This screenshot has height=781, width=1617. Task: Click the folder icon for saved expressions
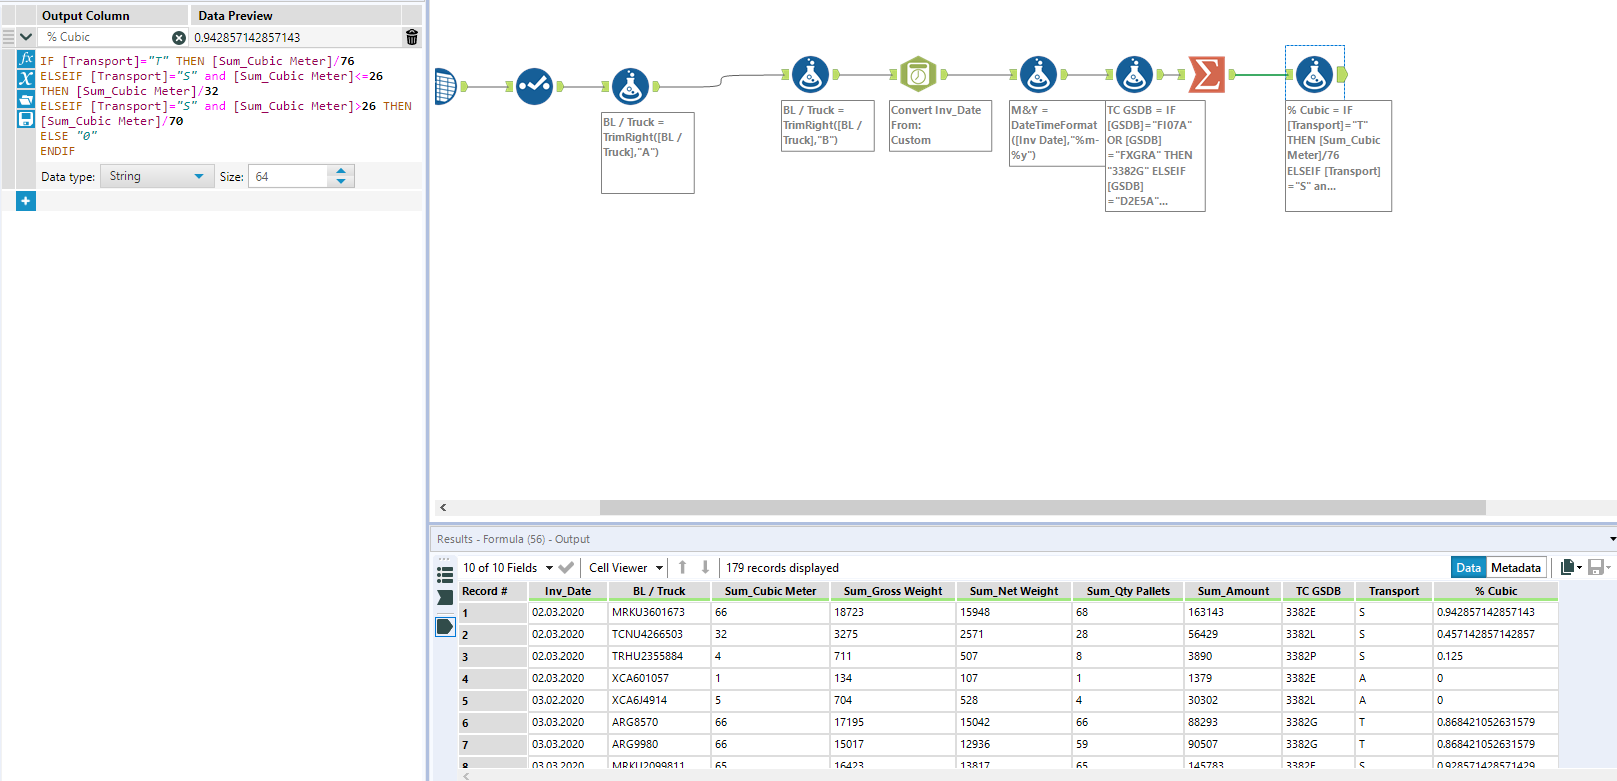point(26,99)
